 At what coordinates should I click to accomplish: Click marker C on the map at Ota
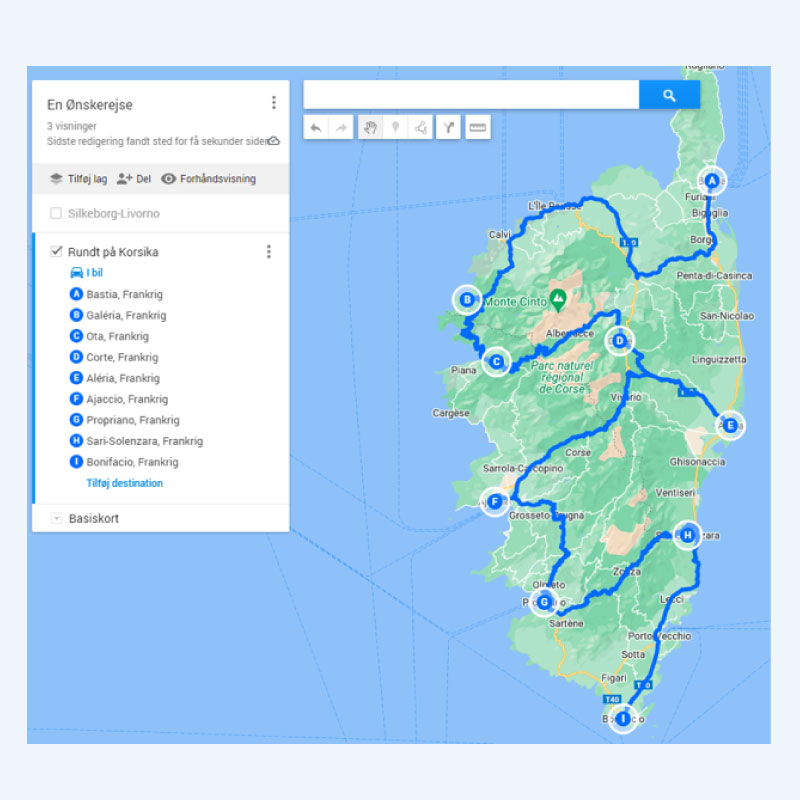(496, 362)
